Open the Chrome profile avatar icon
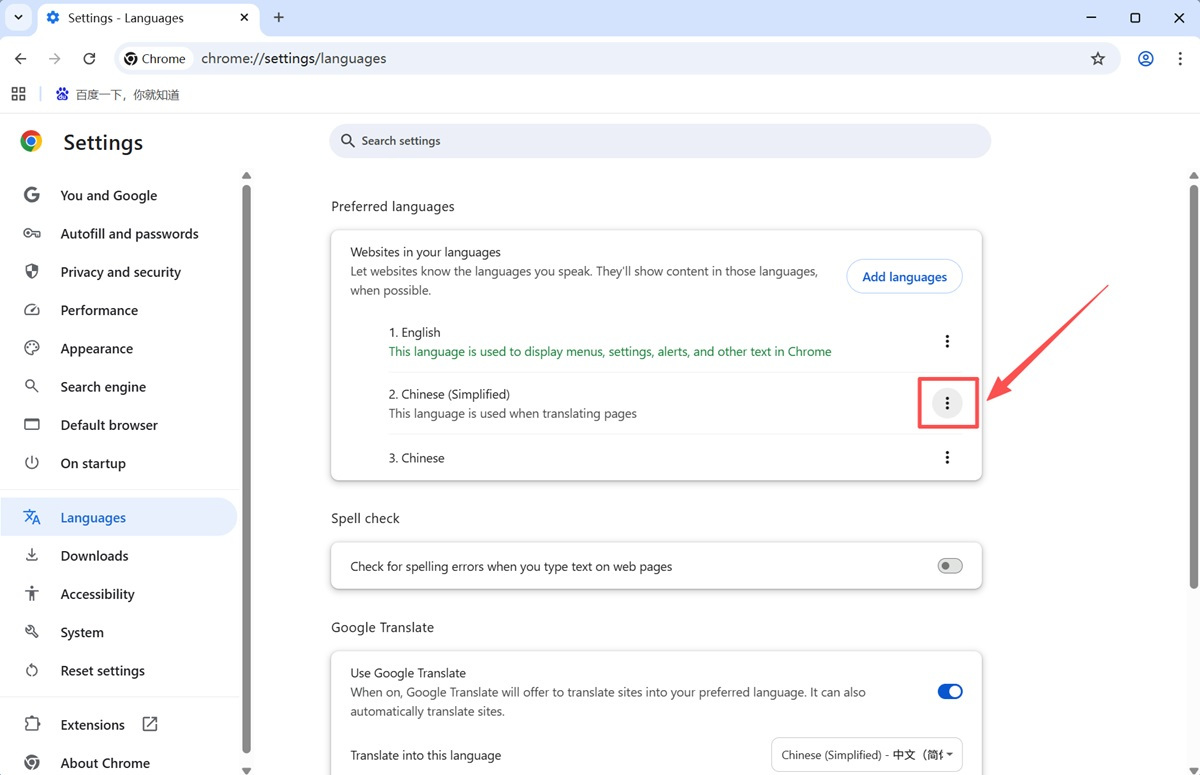The height and width of the screenshot is (775, 1200). pos(1145,59)
